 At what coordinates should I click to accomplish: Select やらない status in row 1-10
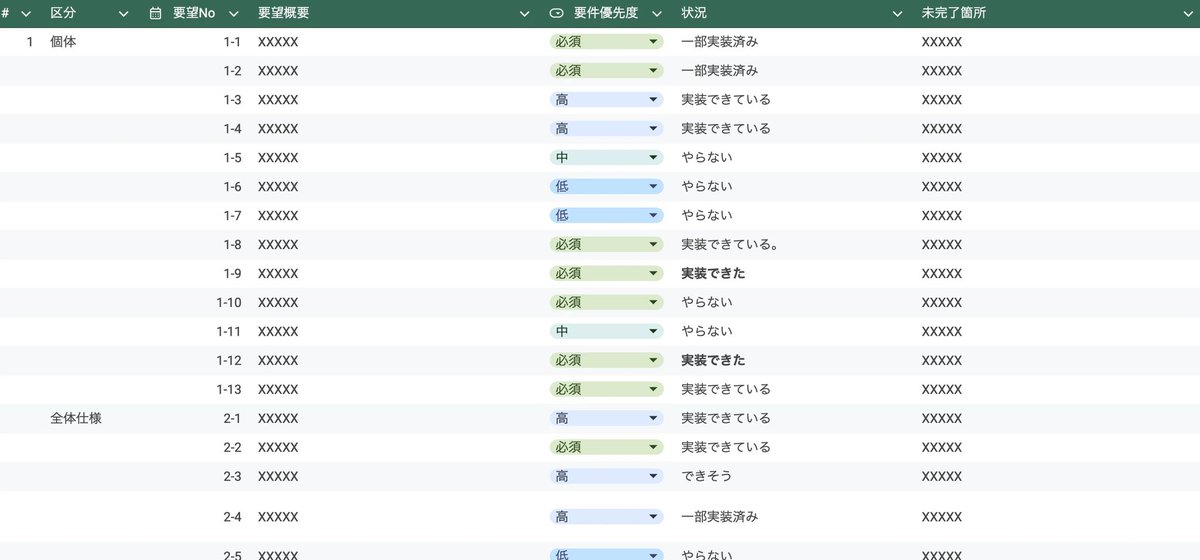(x=707, y=303)
